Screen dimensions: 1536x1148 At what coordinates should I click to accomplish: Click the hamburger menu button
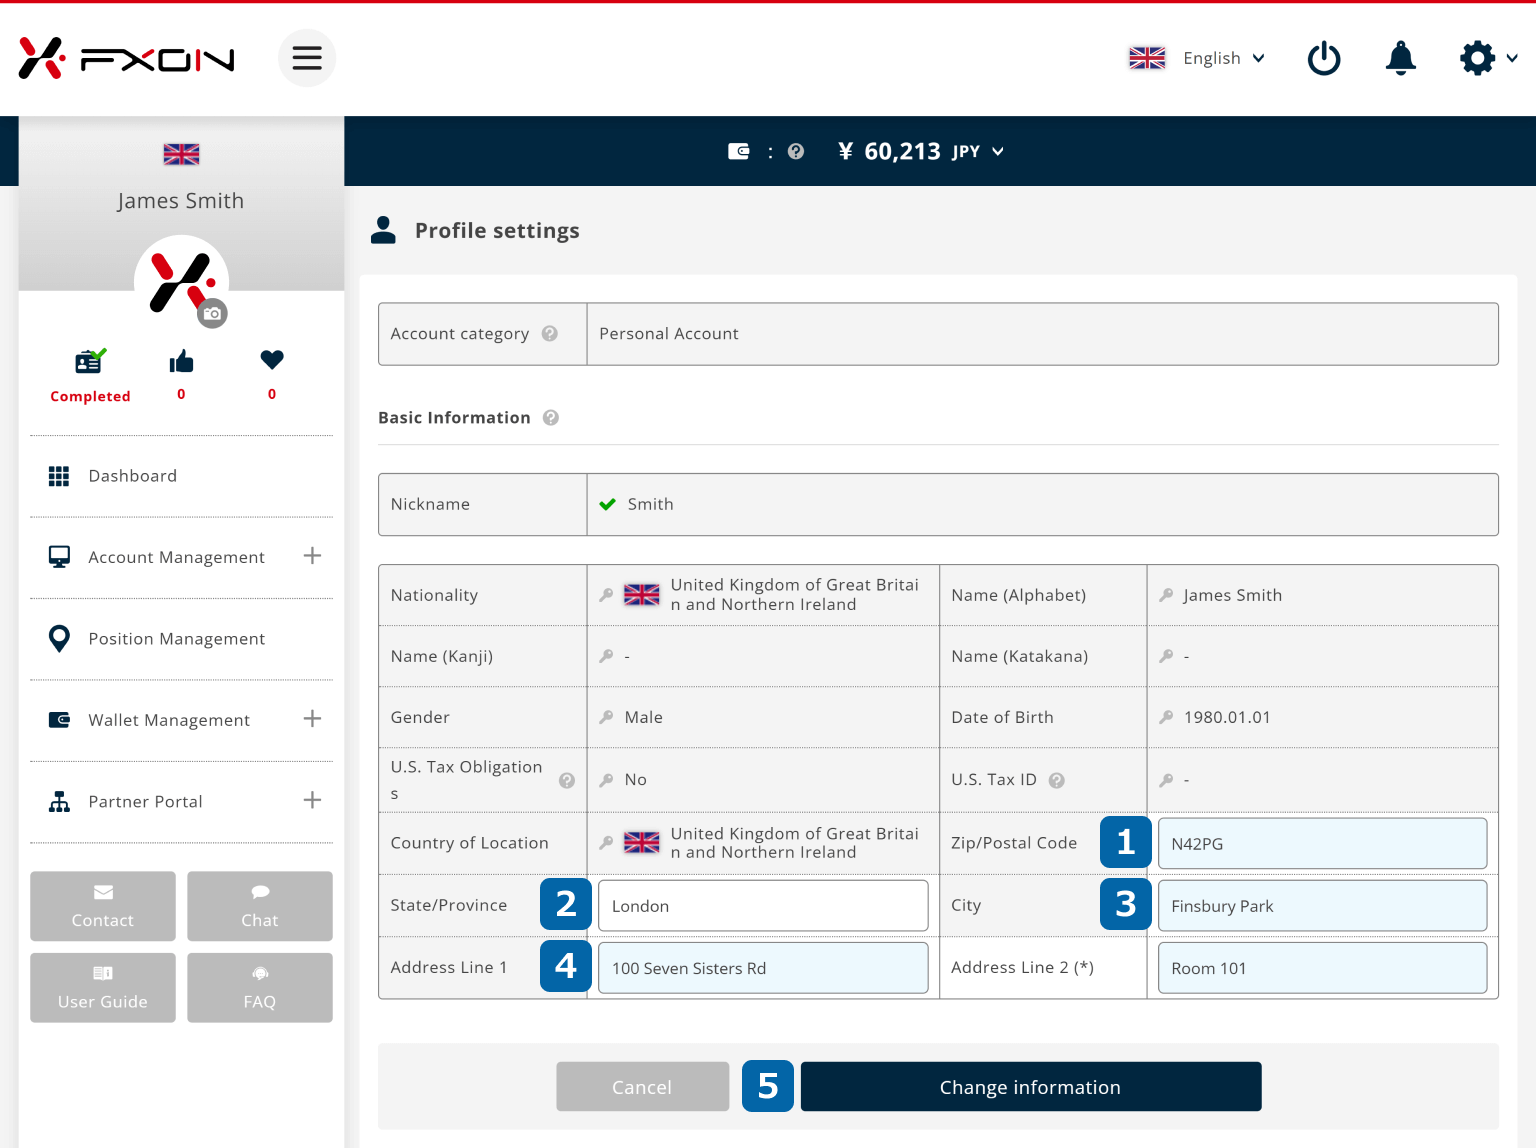click(306, 58)
